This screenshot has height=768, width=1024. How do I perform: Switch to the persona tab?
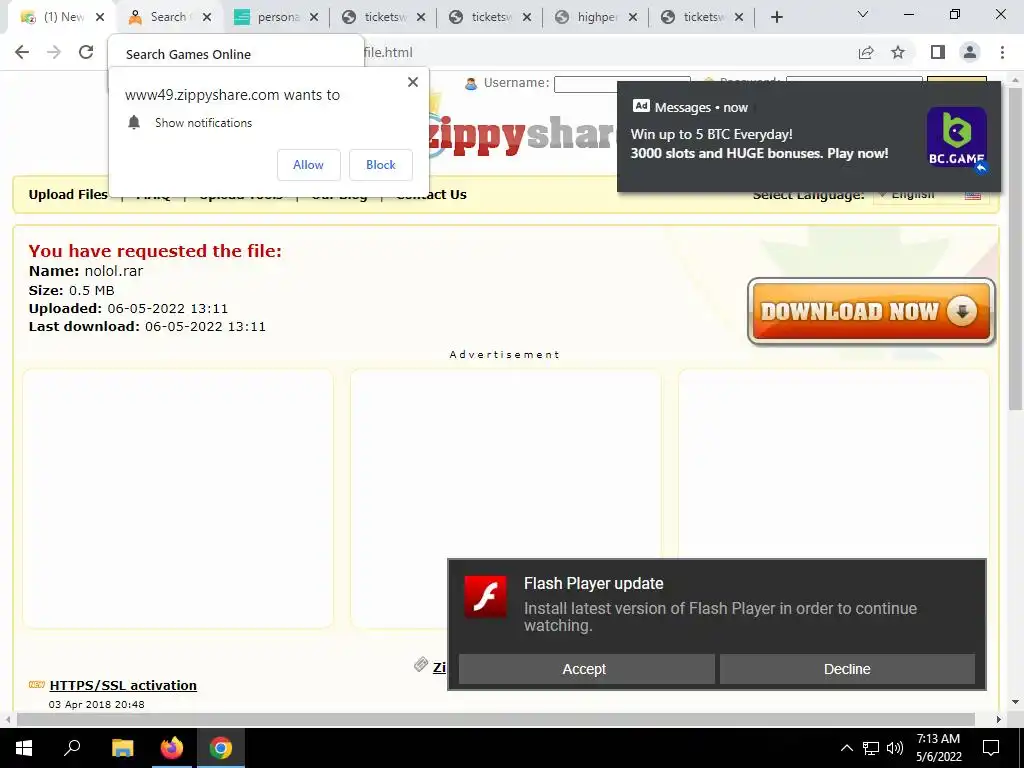click(x=278, y=17)
